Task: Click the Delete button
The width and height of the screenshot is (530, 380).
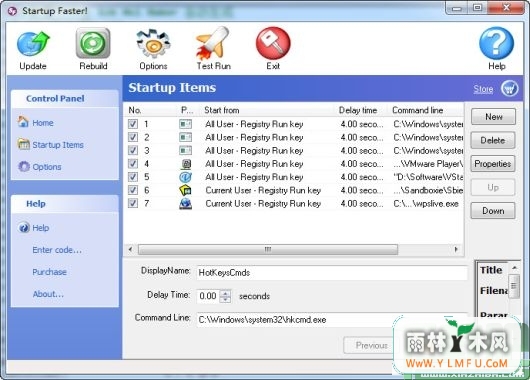Action: click(493, 140)
